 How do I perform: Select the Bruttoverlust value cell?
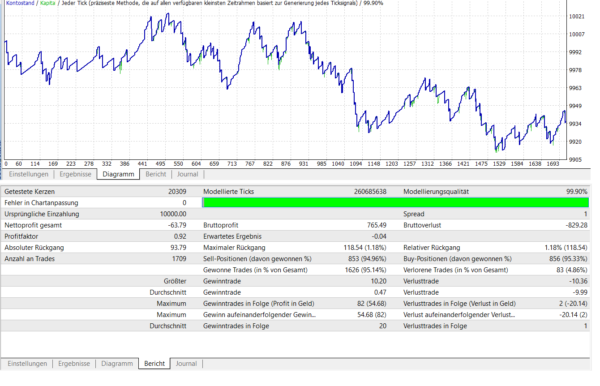576,225
